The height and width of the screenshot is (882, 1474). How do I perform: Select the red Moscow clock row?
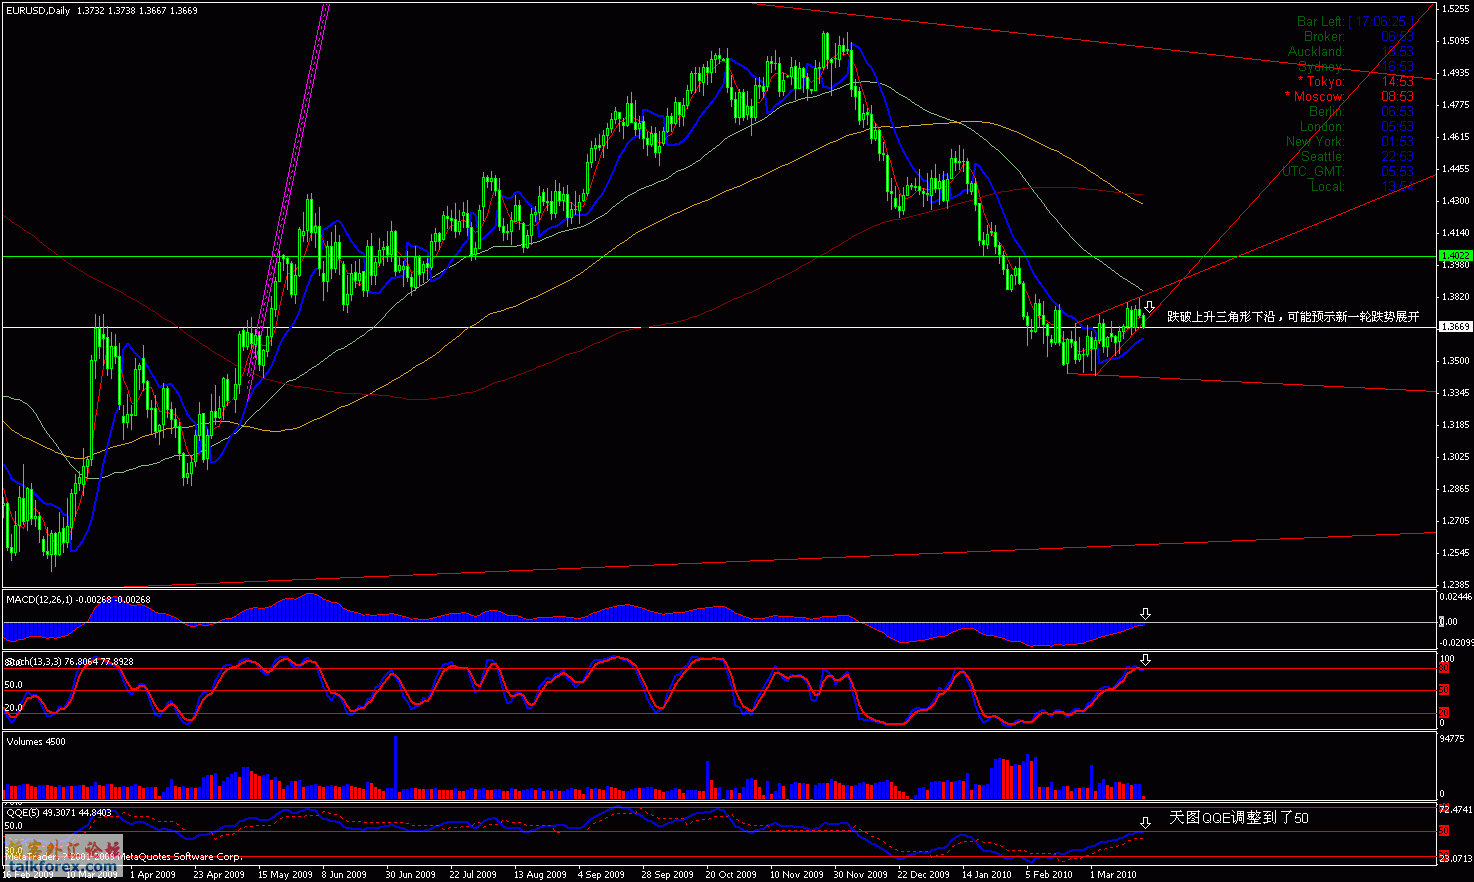1349,96
